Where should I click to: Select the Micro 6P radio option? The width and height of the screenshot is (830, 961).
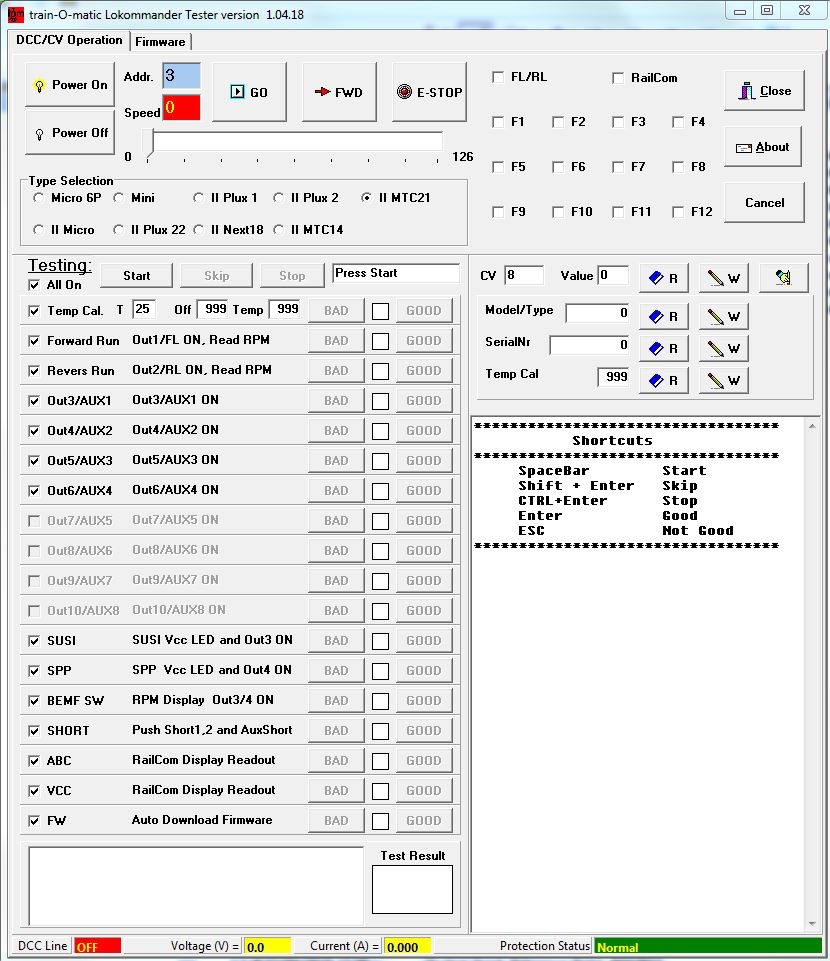pyautogui.click(x=39, y=198)
